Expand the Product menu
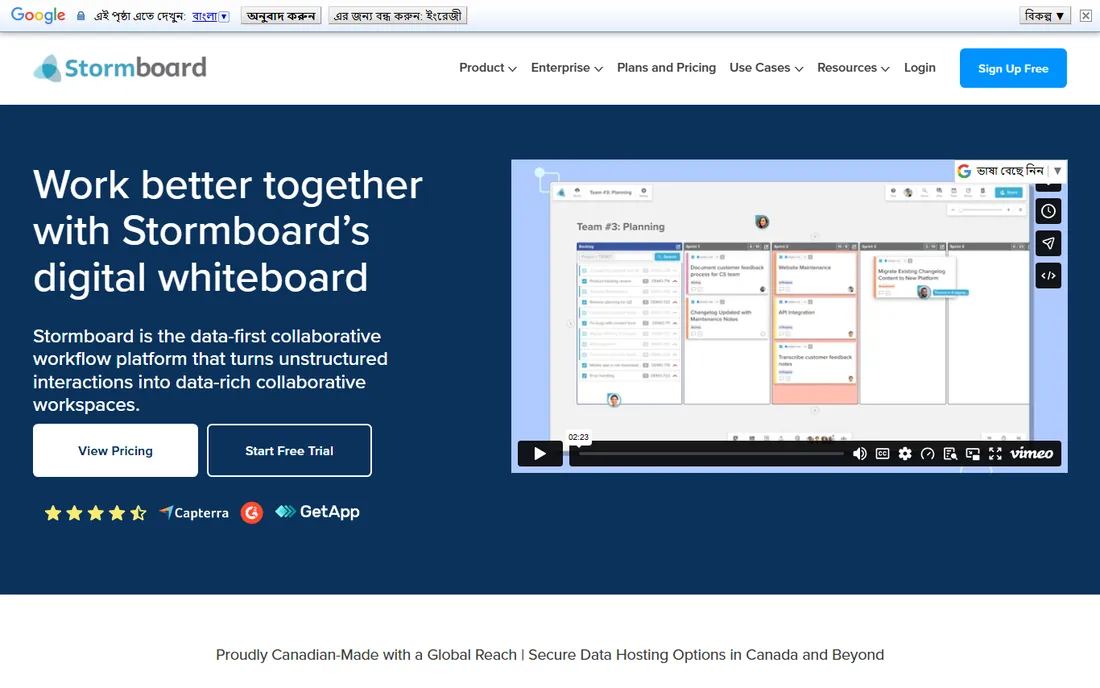The height and width of the screenshot is (688, 1100). [488, 68]
